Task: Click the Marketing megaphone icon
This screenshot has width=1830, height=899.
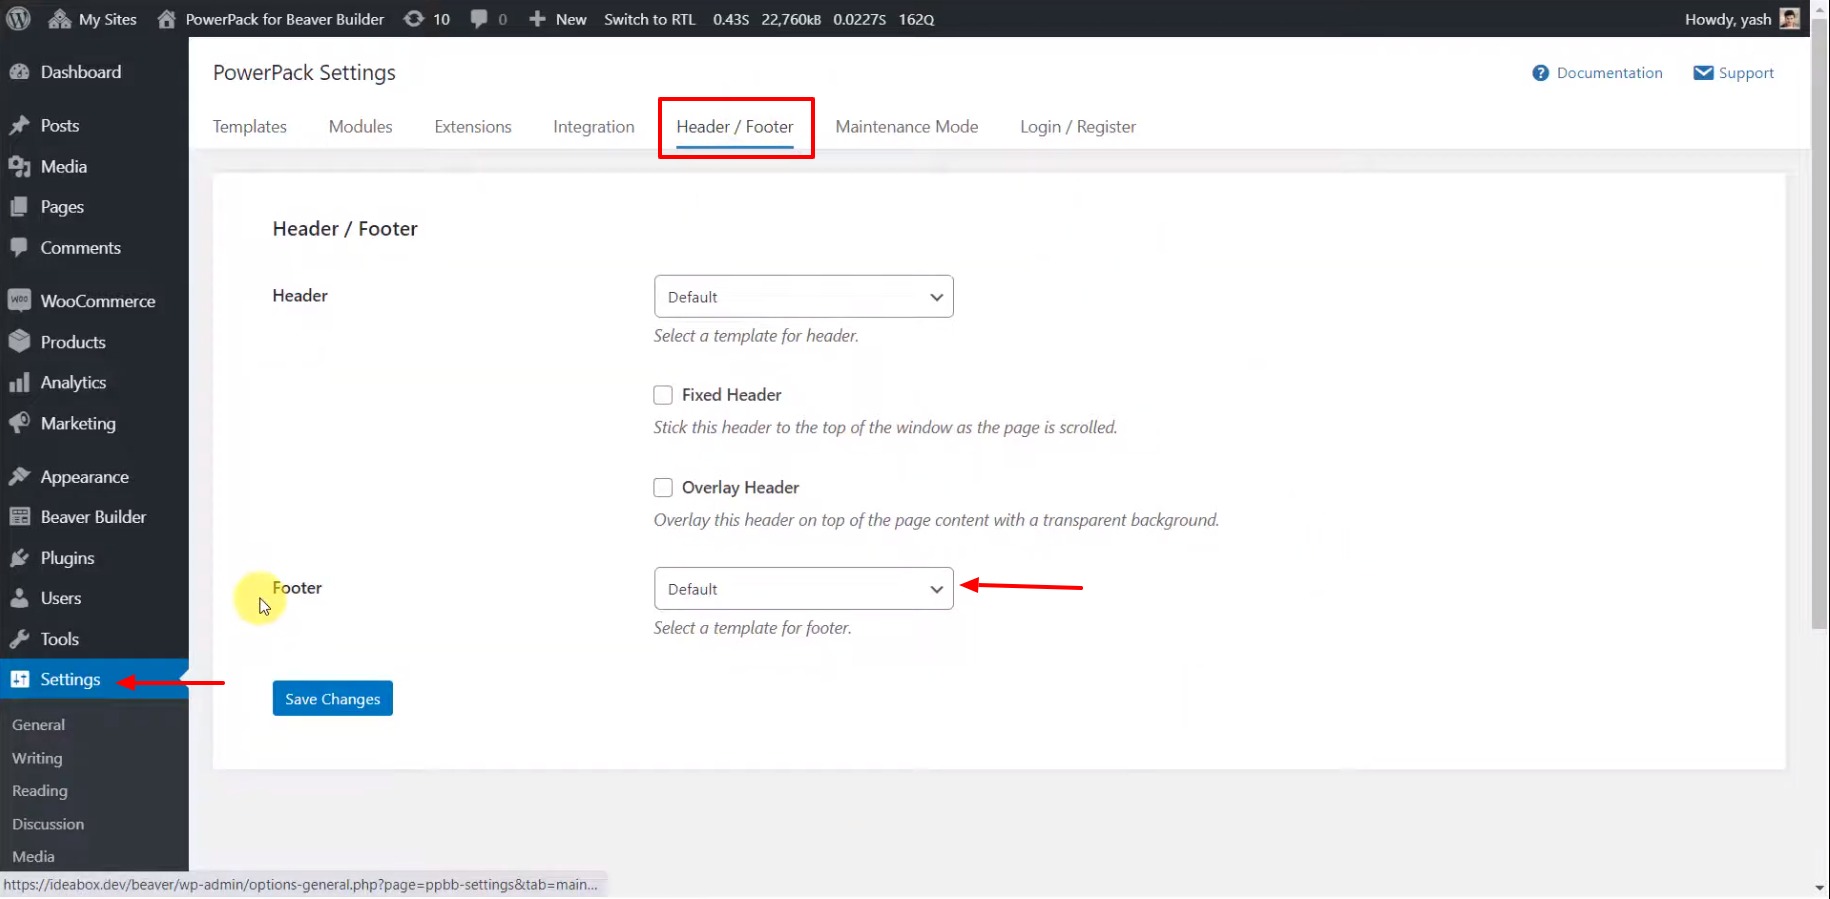Action: 19,423
